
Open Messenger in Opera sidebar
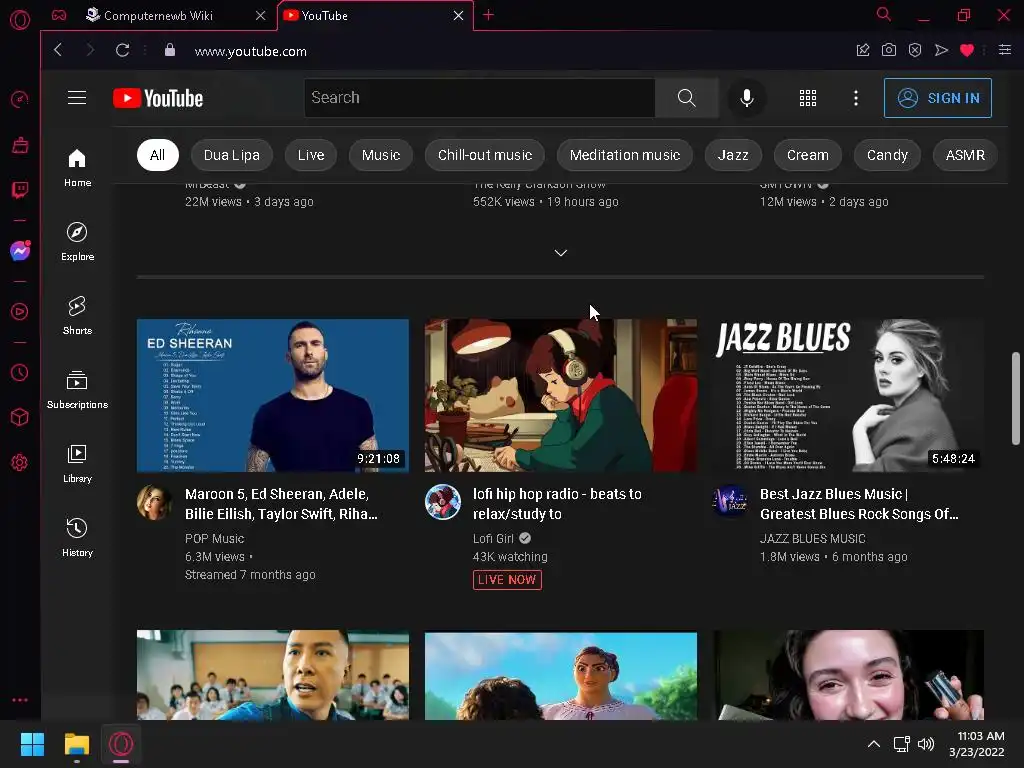tap(20, 251)
